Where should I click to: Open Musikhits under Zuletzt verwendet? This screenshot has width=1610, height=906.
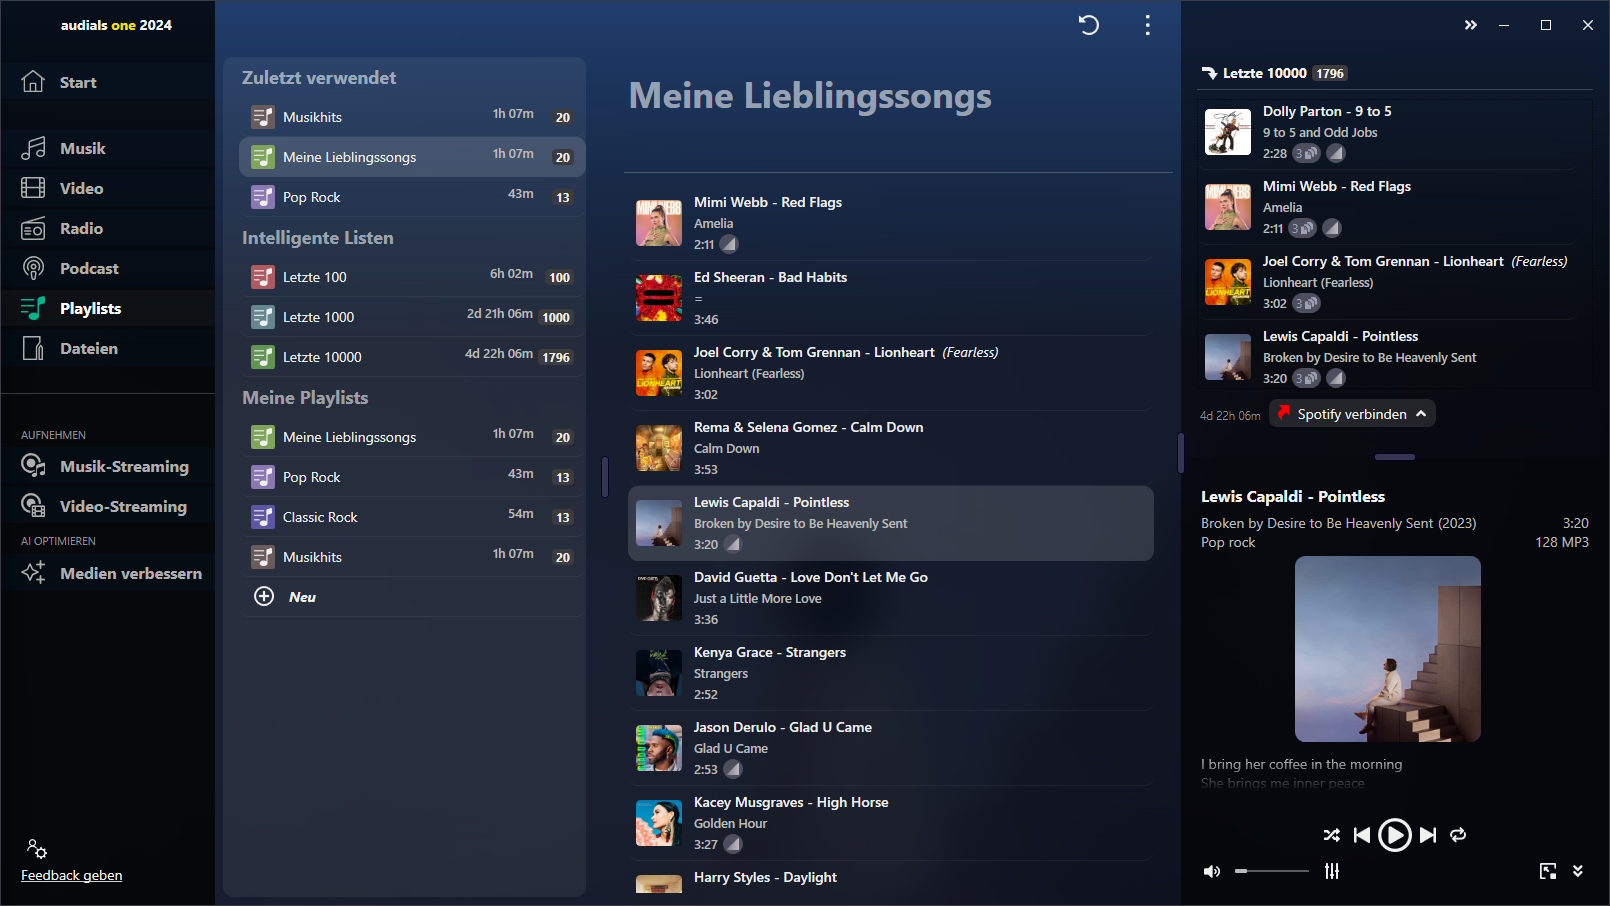pyautogui.click(x=411, y=117)
